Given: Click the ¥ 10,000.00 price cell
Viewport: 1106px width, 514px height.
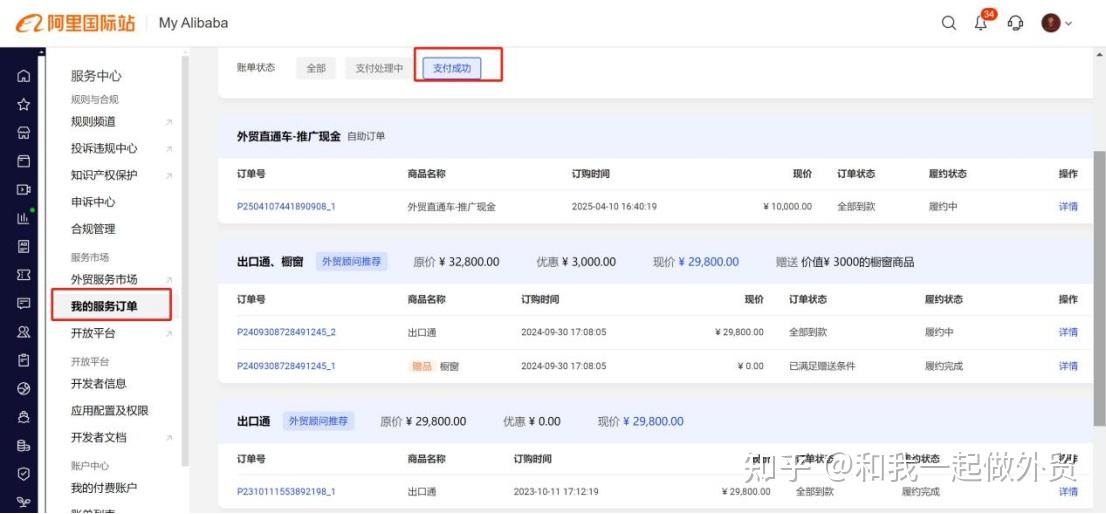Looking at the screenshot, I should 787,207.
